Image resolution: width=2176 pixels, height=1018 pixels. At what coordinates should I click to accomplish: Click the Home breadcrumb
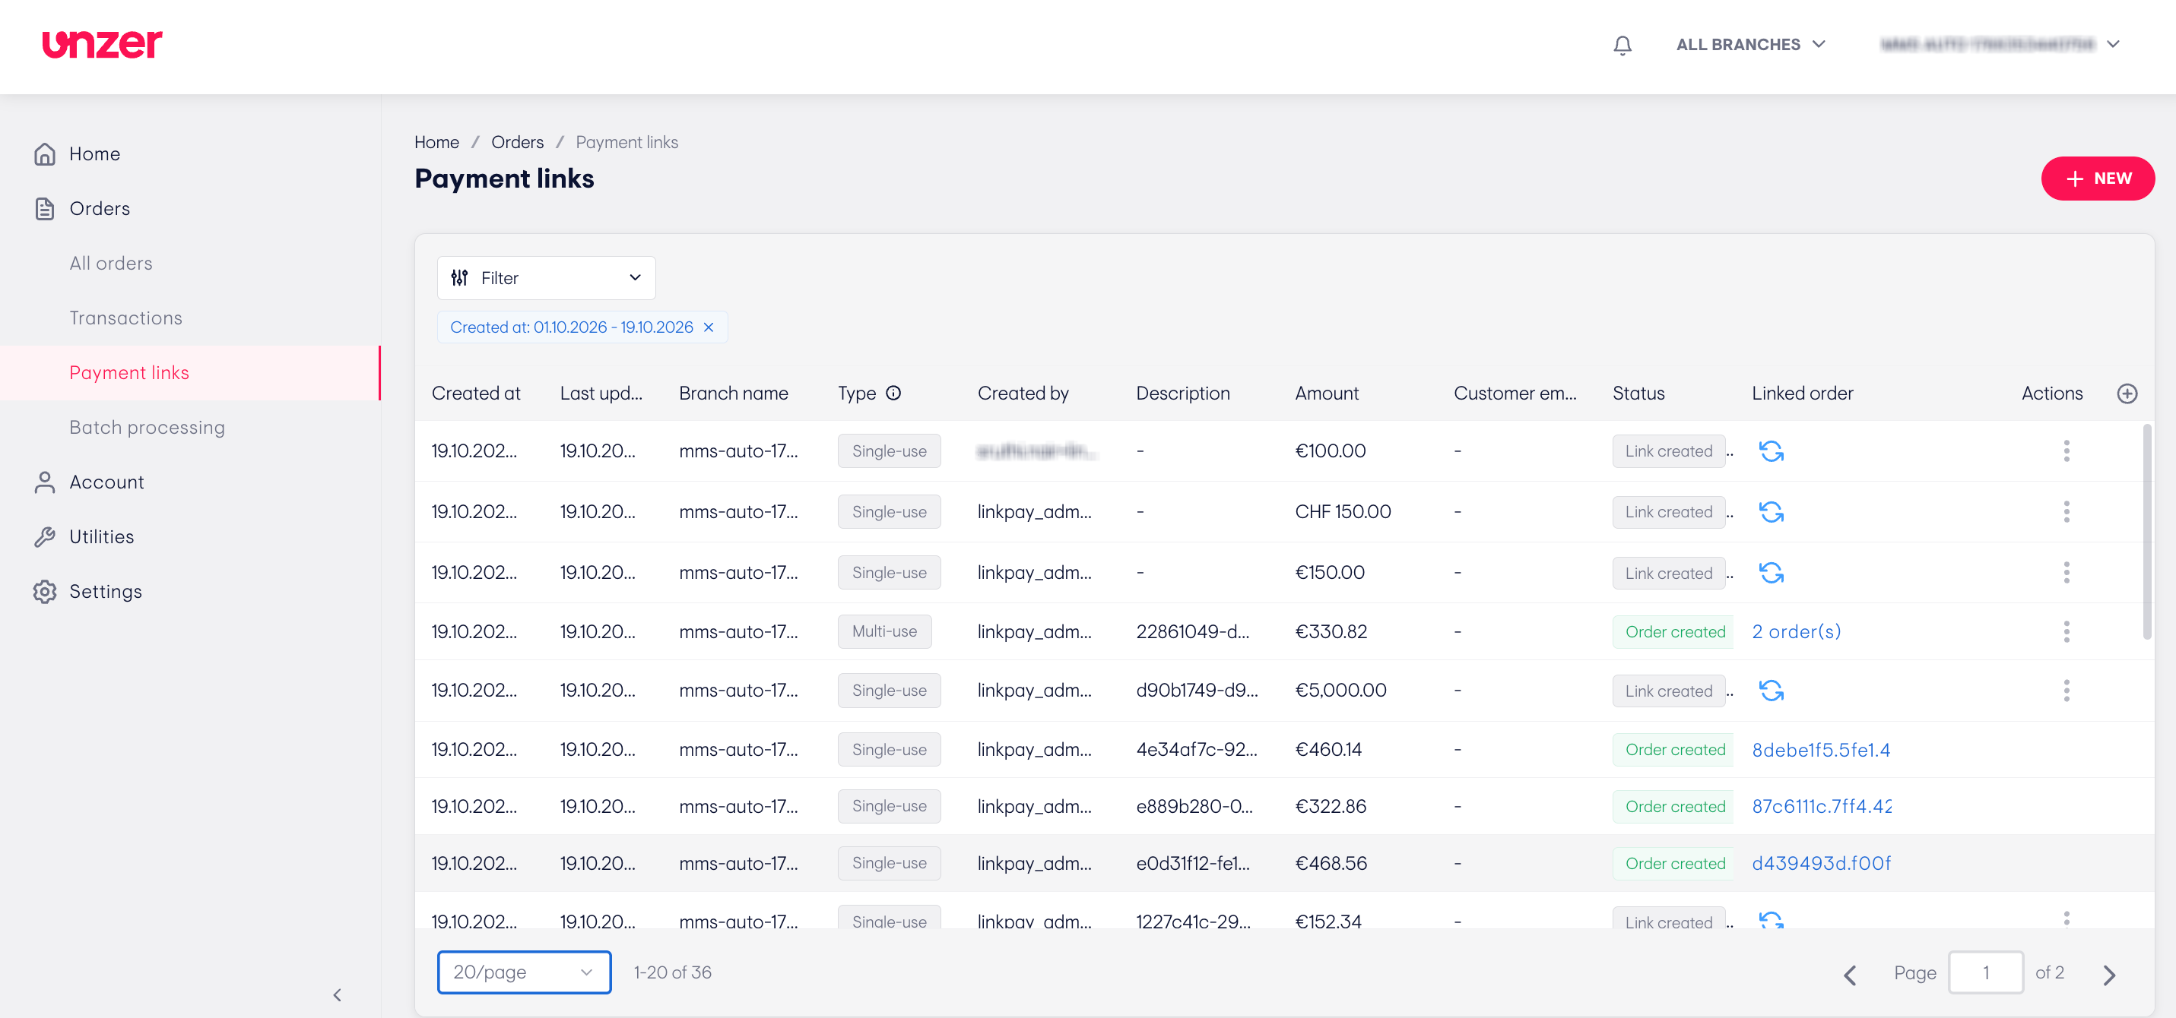click(x=437, y=142)
